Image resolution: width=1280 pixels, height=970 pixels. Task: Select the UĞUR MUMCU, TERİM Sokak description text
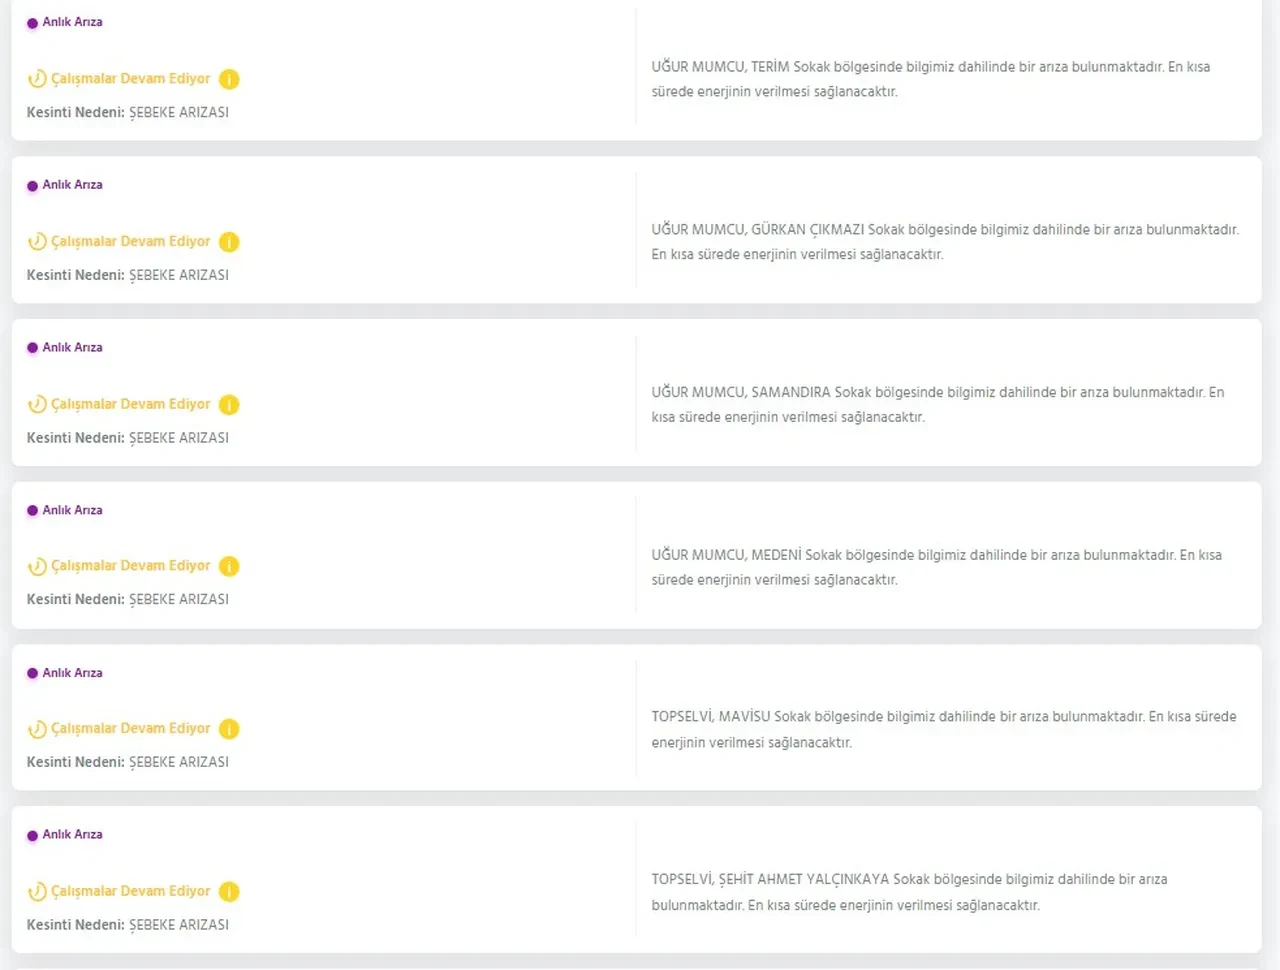[931, 79]
